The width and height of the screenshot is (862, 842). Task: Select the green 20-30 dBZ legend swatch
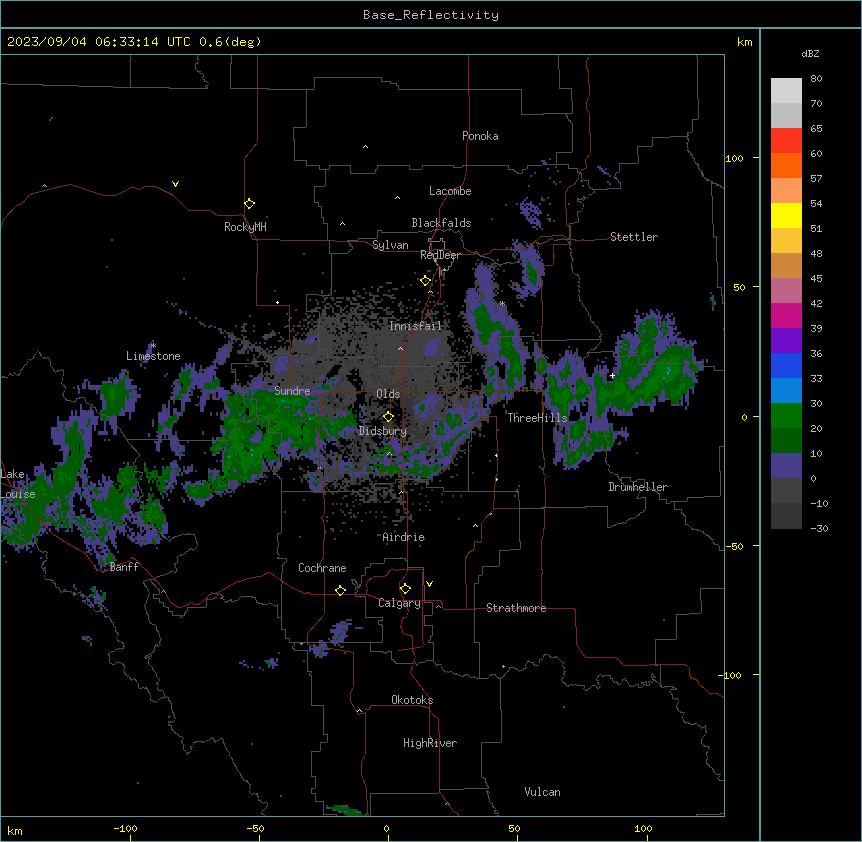[x=786, y=416]
